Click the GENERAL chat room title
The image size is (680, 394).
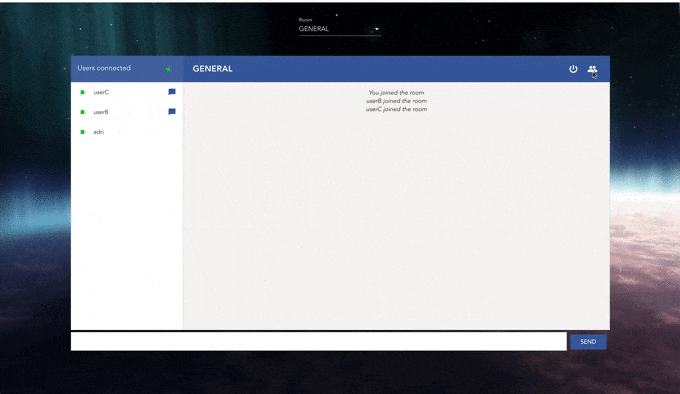(212, 69)
